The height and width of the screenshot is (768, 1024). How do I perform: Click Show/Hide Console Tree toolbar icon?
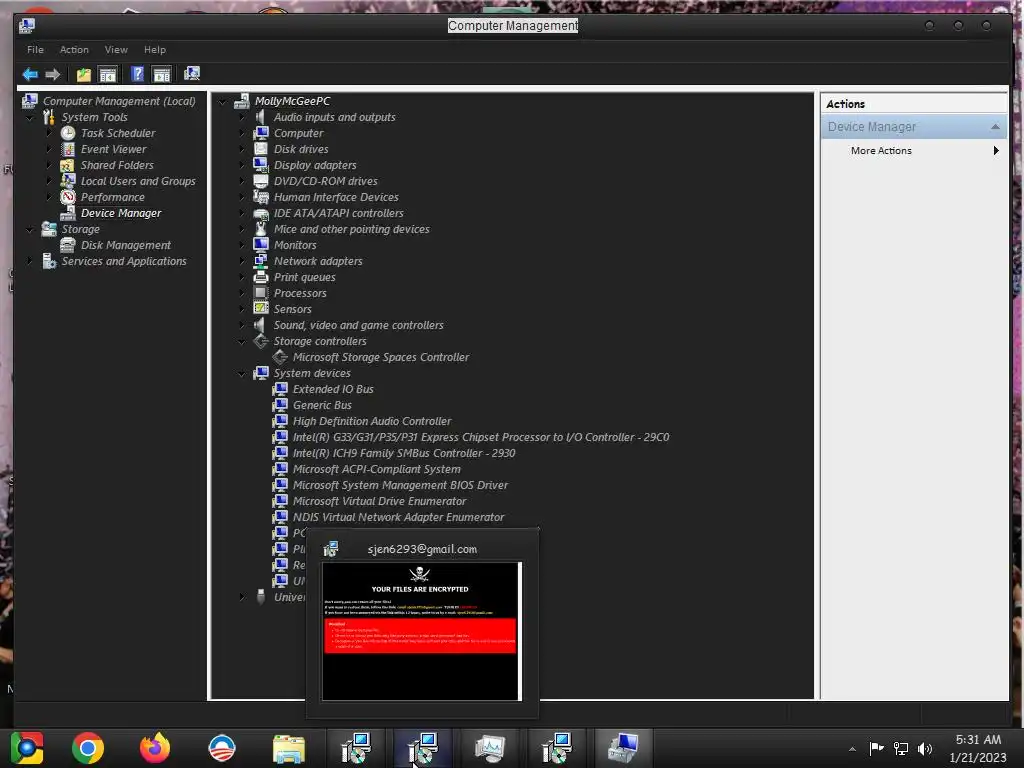point(108,74)
